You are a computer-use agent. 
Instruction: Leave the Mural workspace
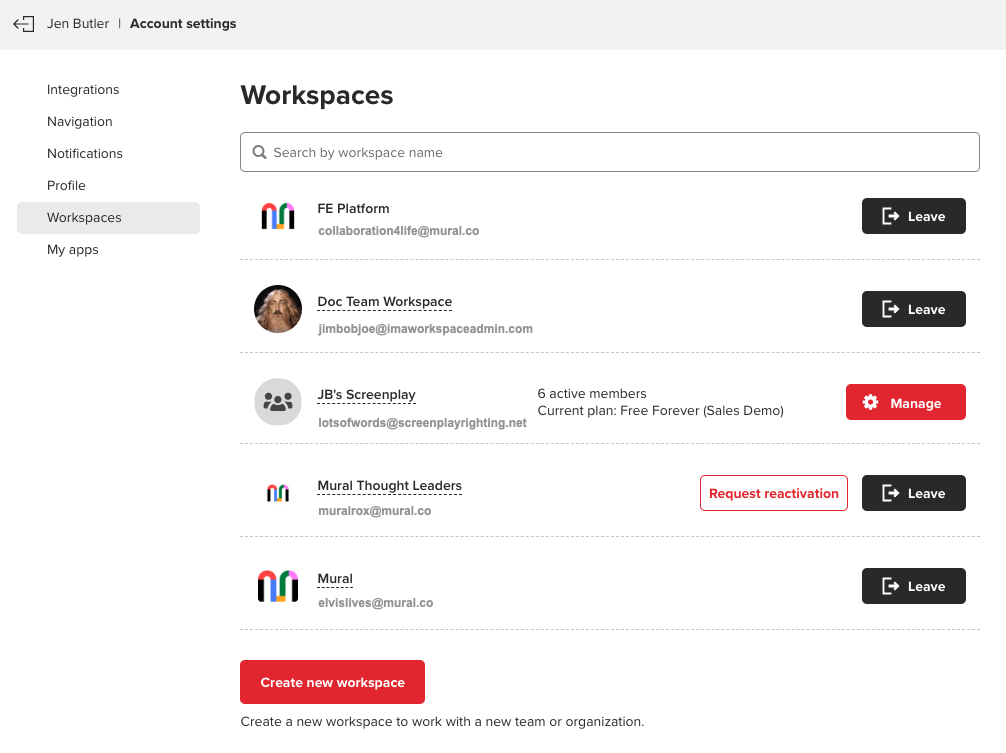tap(913, 586)
